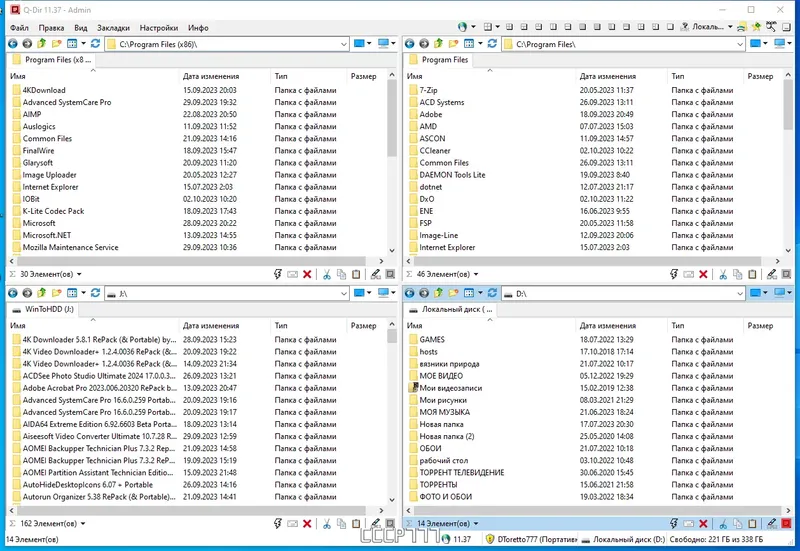Open the 162 Элемент(ов) dropdown
800x551 pixels.
click(x=83, y=523)
